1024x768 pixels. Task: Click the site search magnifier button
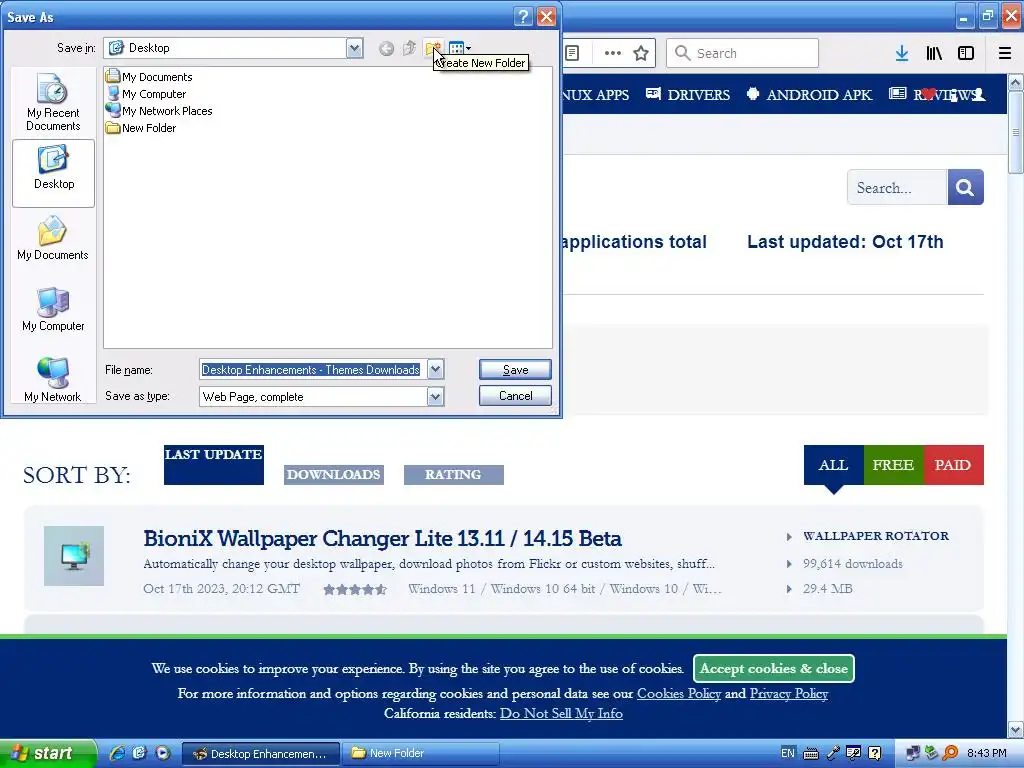coord(965,187)
